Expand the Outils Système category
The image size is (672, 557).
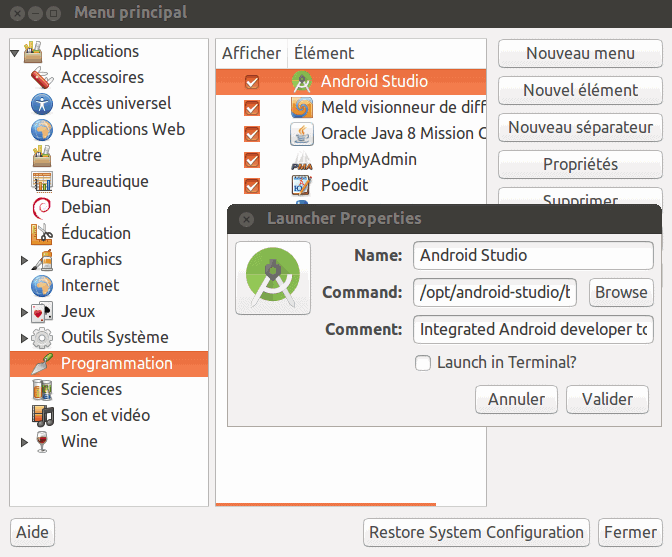click(x=24, y=338)
